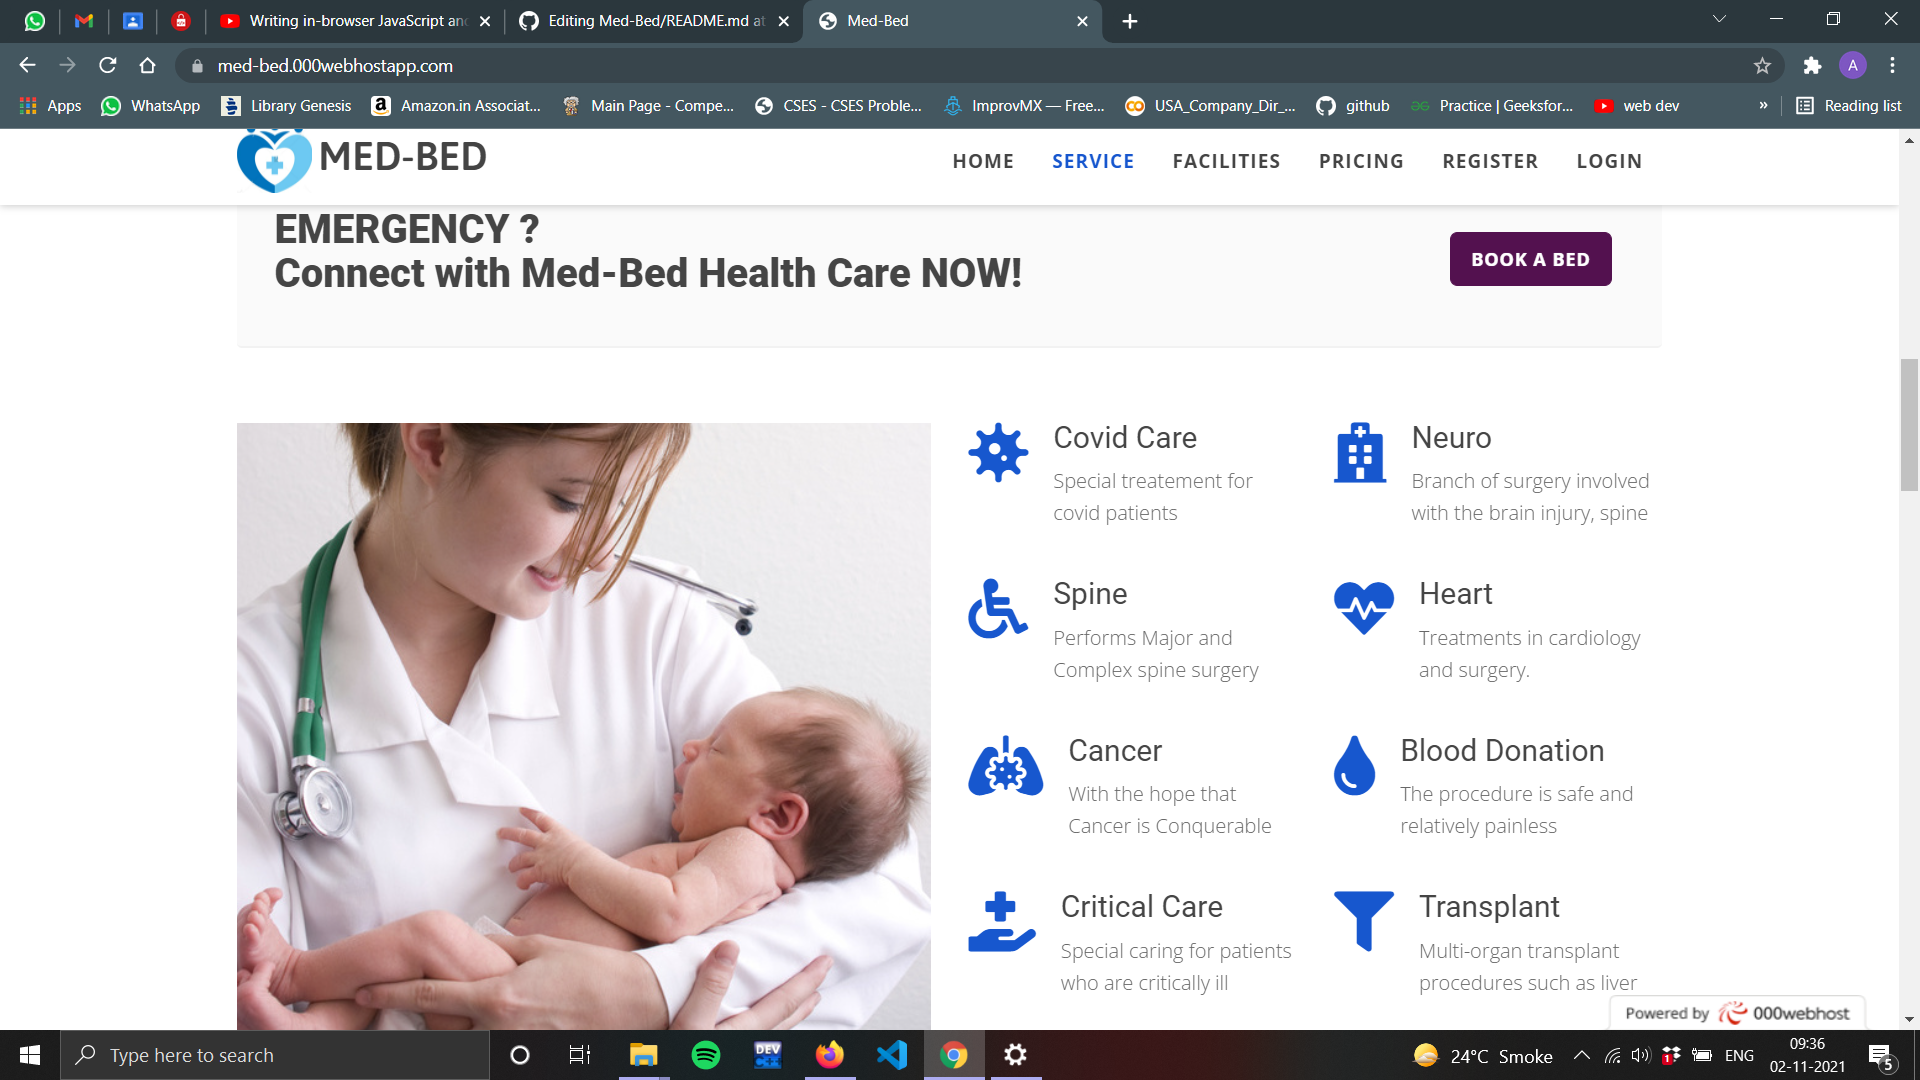This screenshot has width=1920, height=1080.
Task: Launch Firefox from the taskbar
Action: click(830, 1055)
